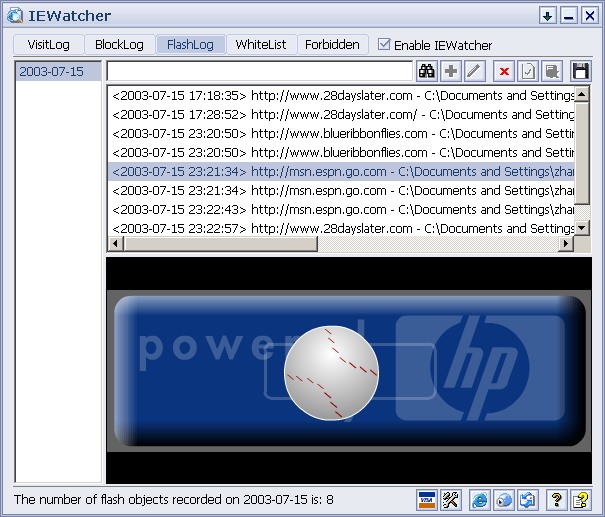Select the 23:22:57 28dayslater.com log entry
The image size is (605, 517).
pyautogui.click(x=341, y=228)
